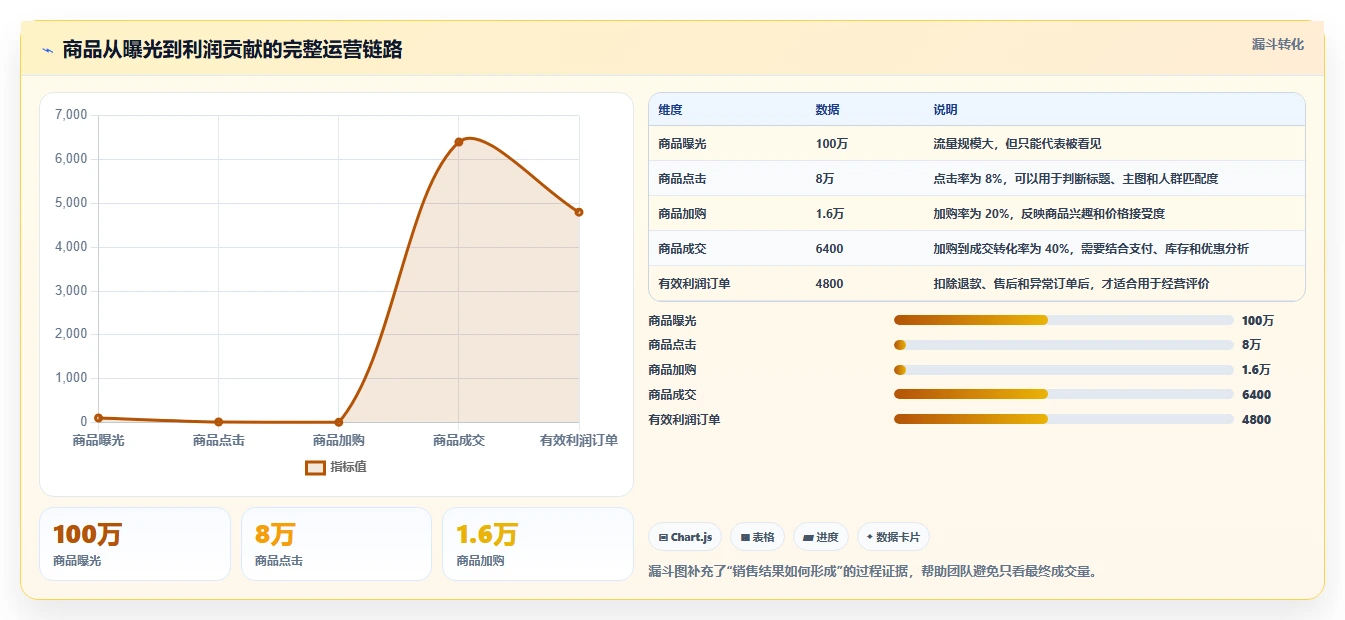Viewport: 1345px width, 620px height.
Task: Click the 说明 column header
Action: coord(945,110)
